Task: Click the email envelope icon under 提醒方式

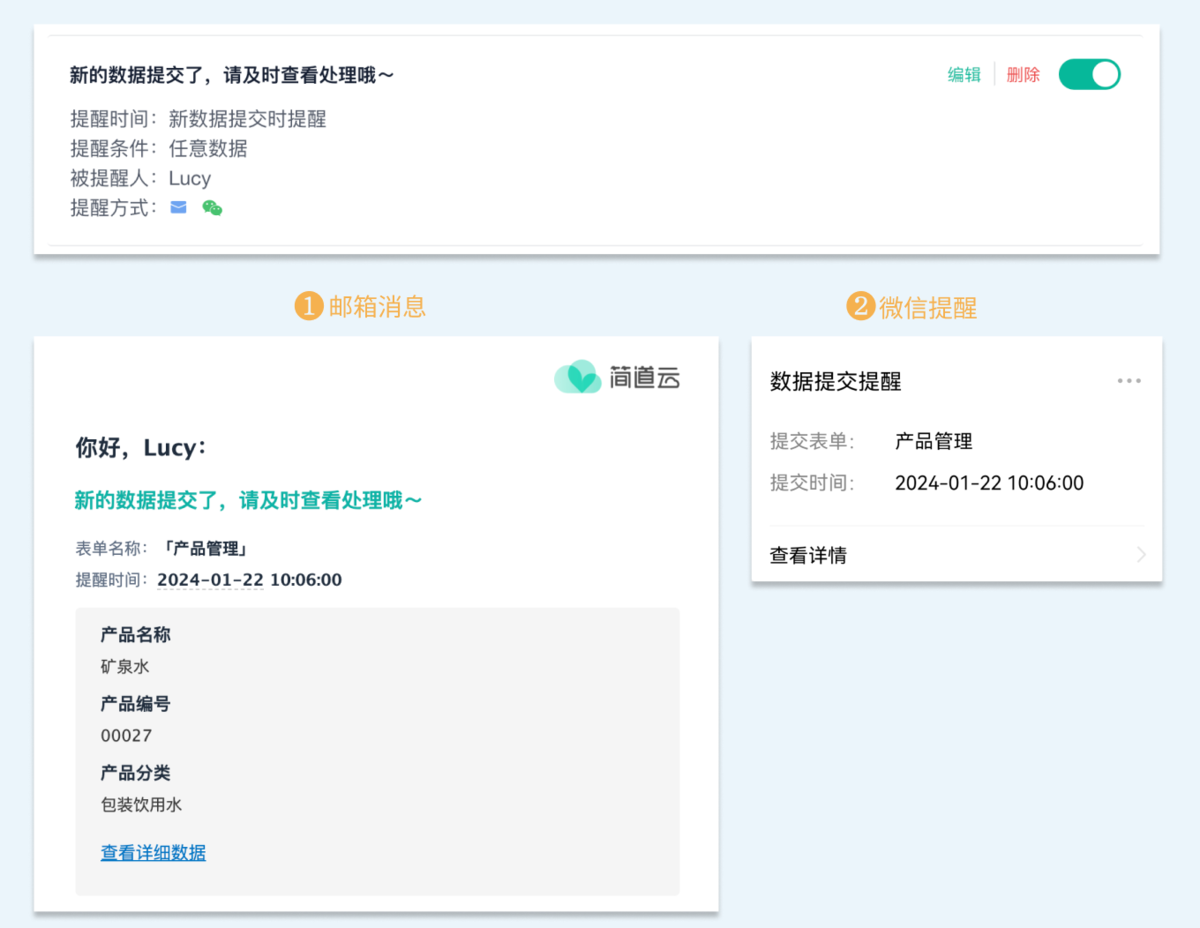Action: coord(178,208)
